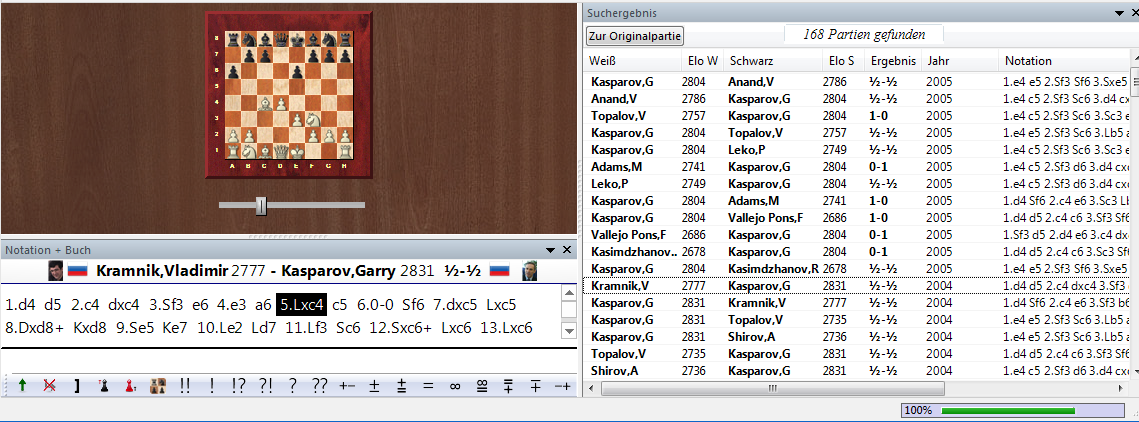Viewport: 1139px width, 422px height.
Task: Click the small chessboard diagram icon
Action: 157,386
